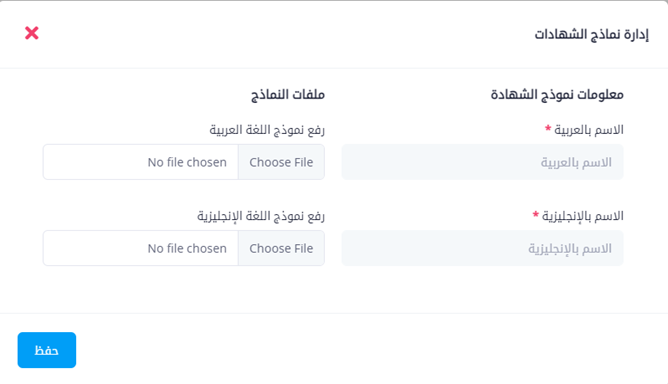The image size is (668, 384).
Task: Select the رفع نموذج اللغة الإنجليزية label
Action: (x=261, y=216)
